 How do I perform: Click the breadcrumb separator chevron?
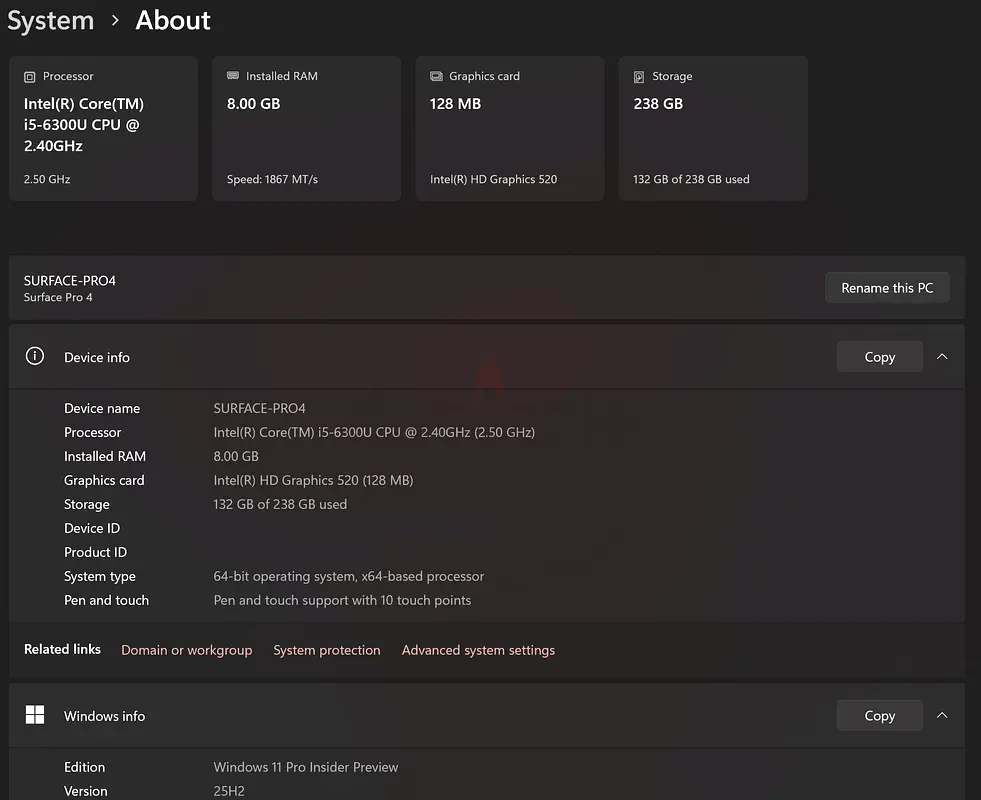coord(114,21)
